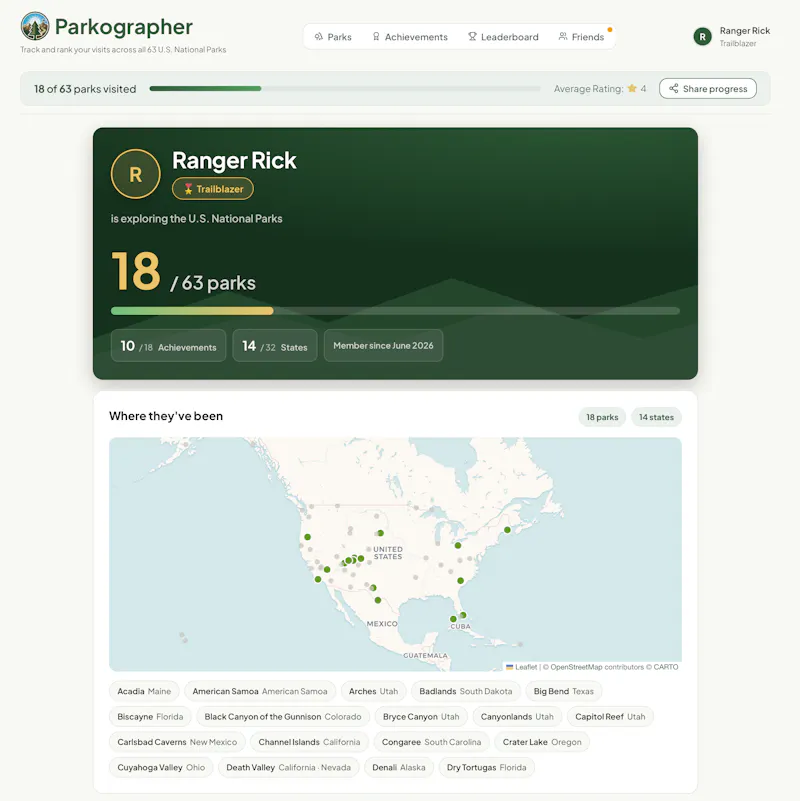Click the Achievements medal icon
The image size is (800, 801).
tap(376, 37)
